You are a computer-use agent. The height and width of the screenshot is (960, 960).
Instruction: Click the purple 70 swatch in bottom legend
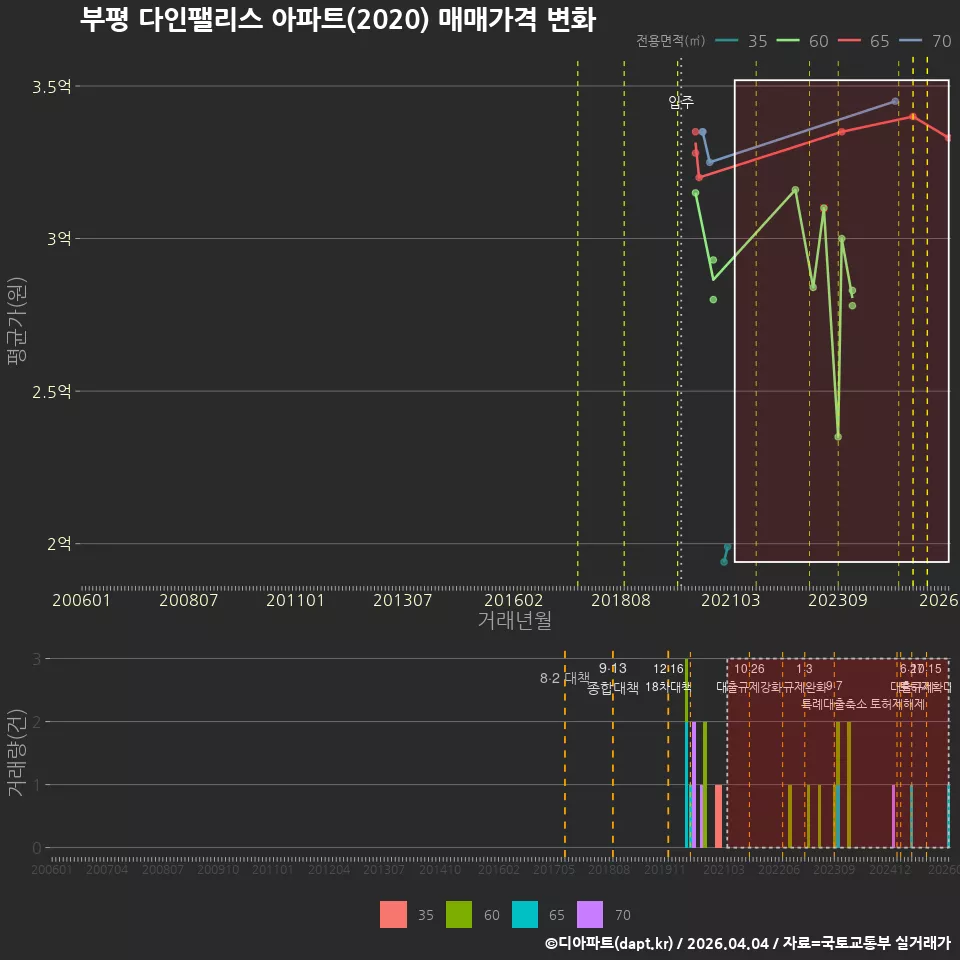(x=590, y=914)
